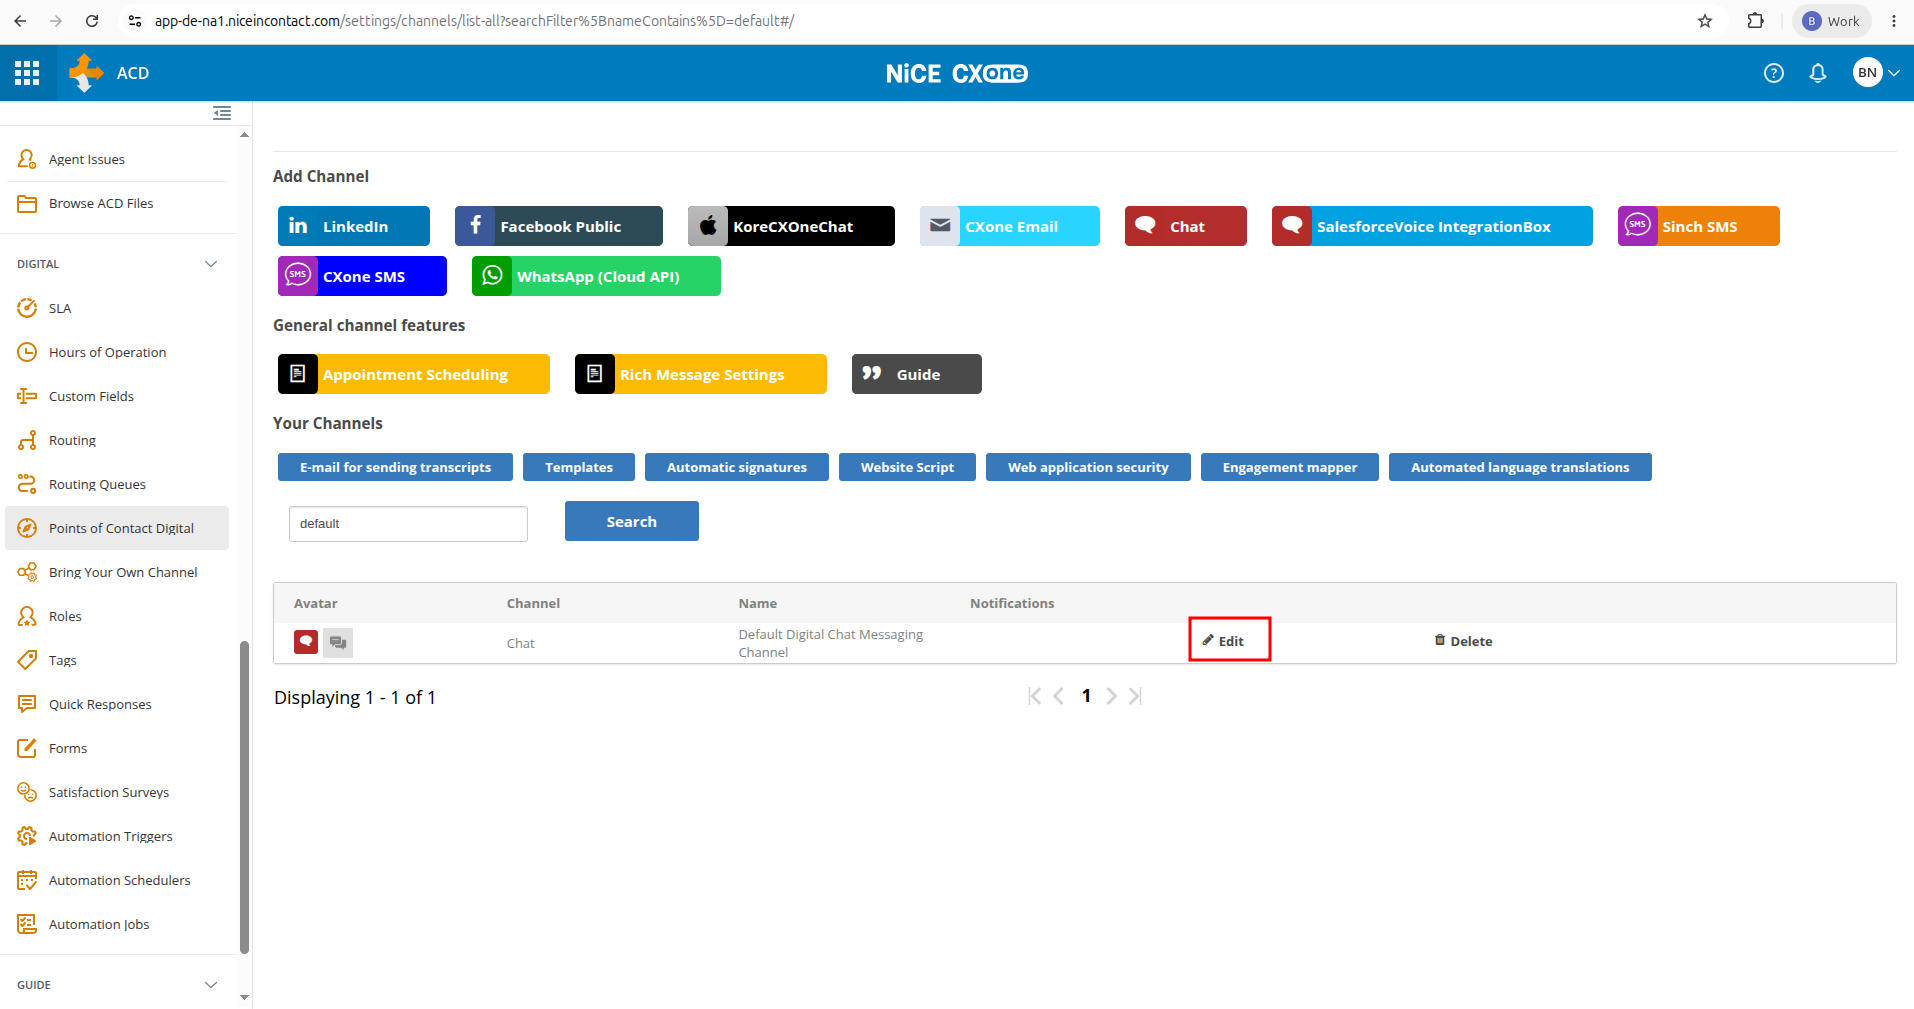Click the gray chat bubbles icon in the table row
This screenshot has width=1914, height=1009.
338,642
